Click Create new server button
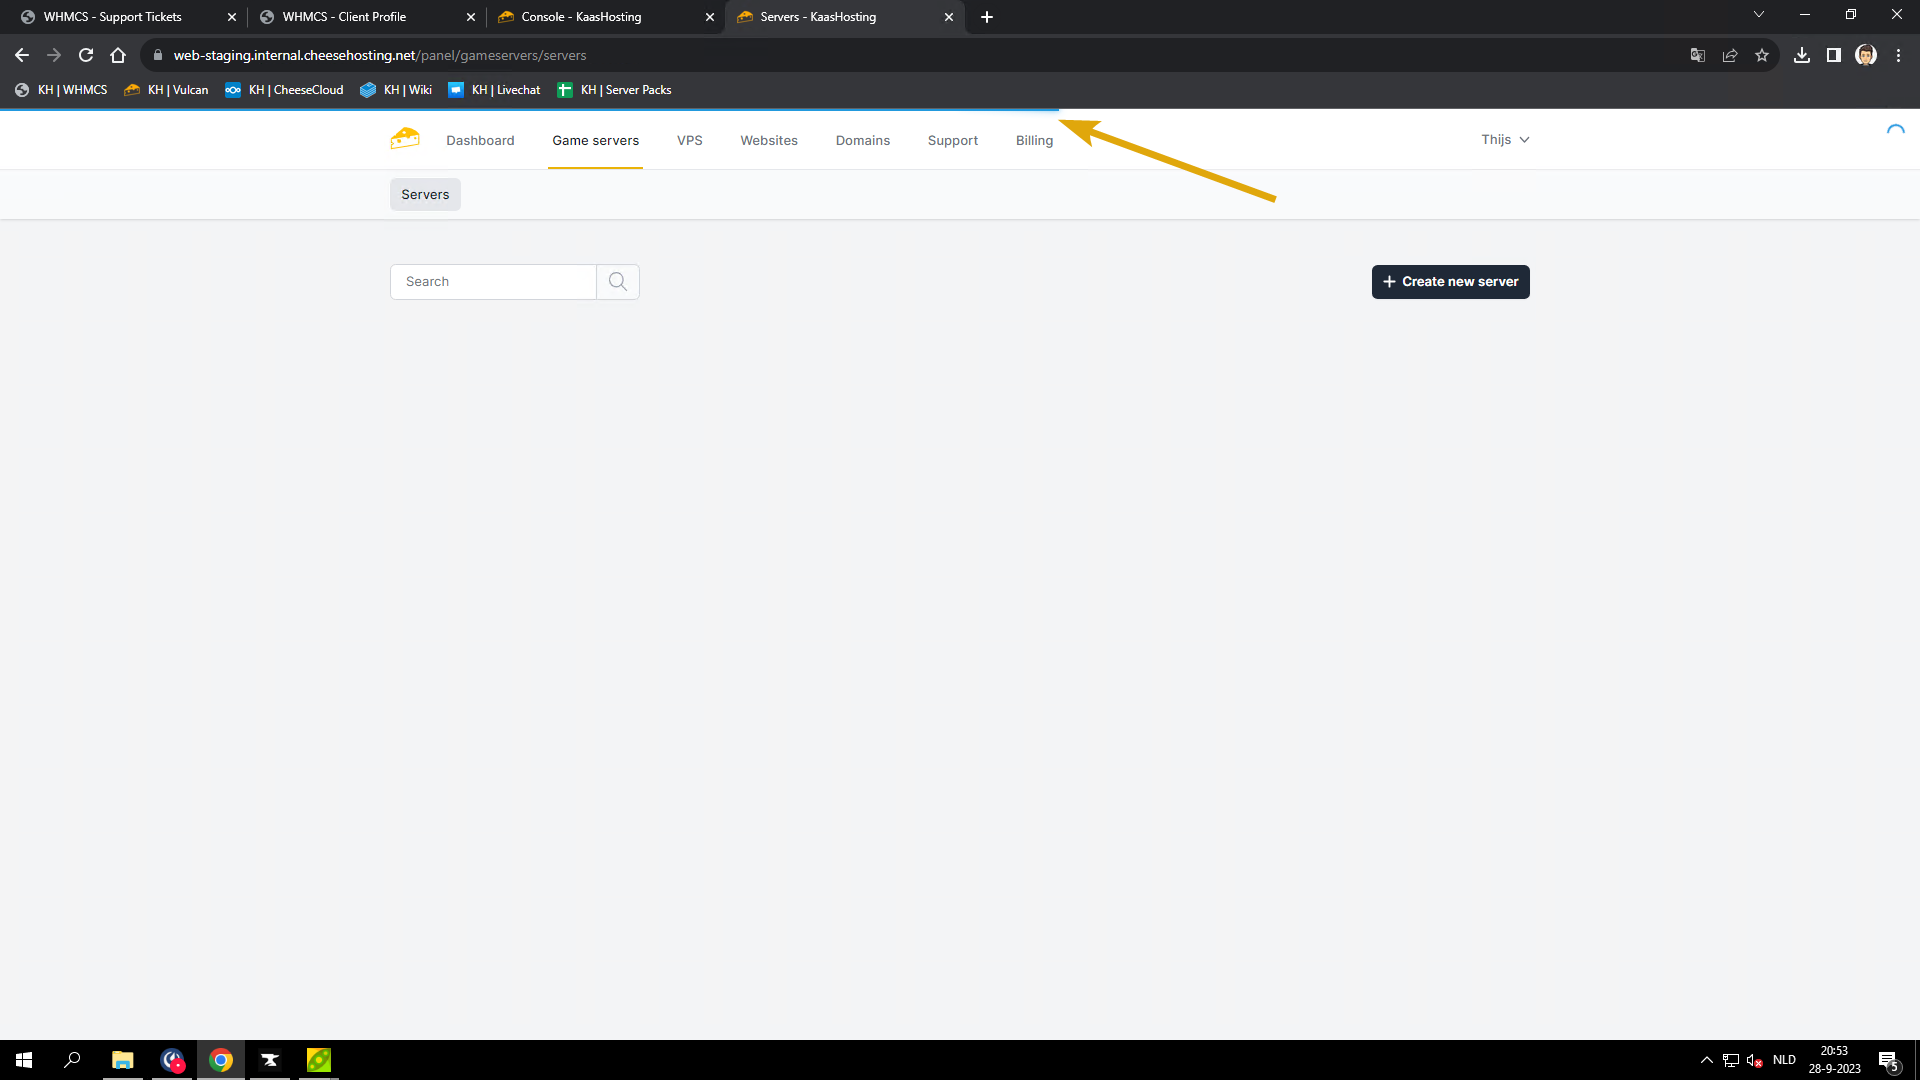Image resolution: width=1920 pixels, height=1080 pixels. pos(1450,282)
